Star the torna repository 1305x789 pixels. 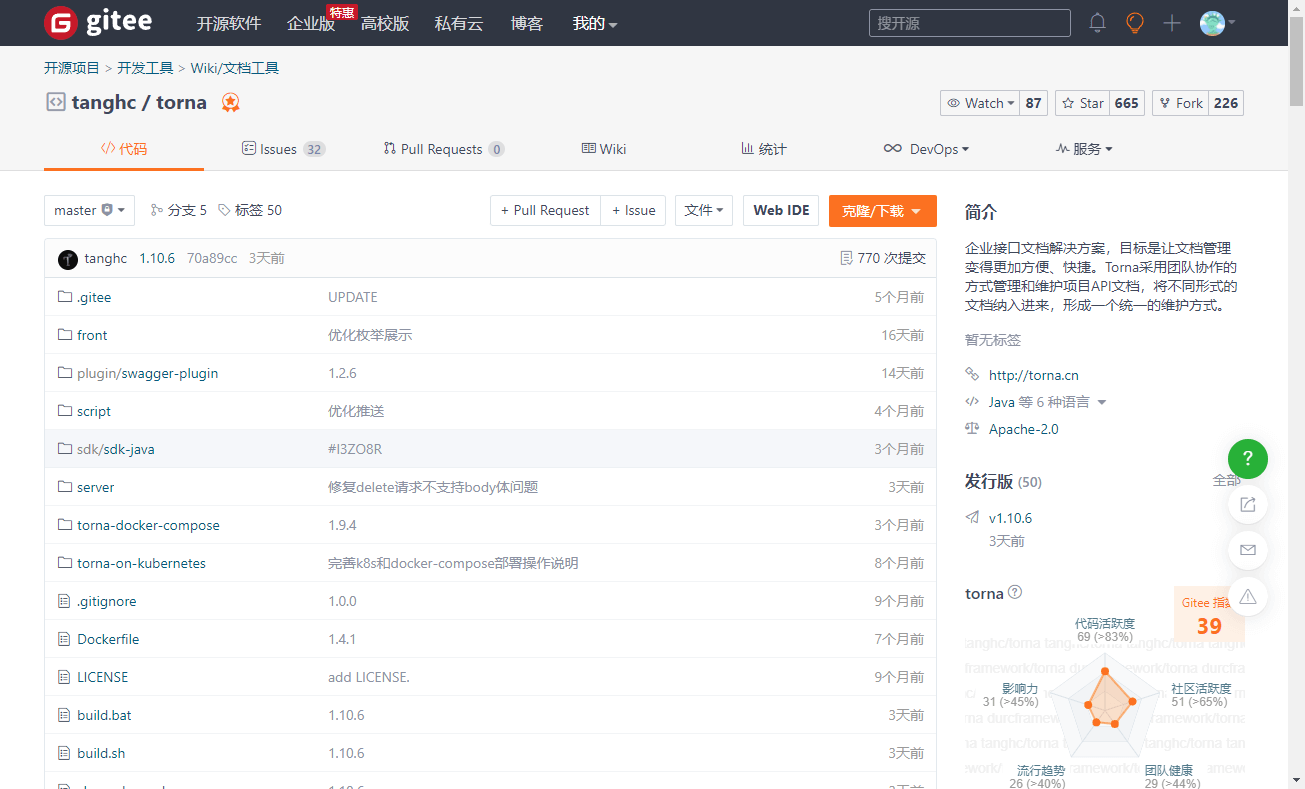tap(1082, 103)
